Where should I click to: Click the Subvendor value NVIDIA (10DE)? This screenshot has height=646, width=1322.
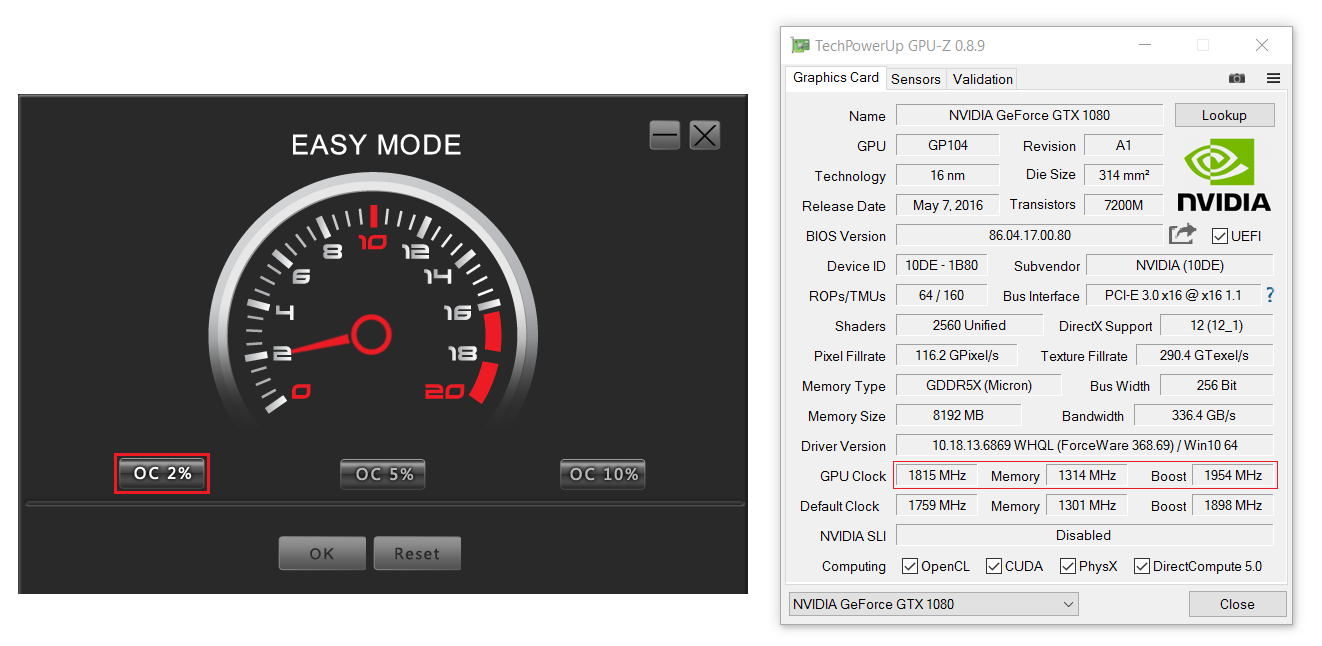click(1179, 265)
